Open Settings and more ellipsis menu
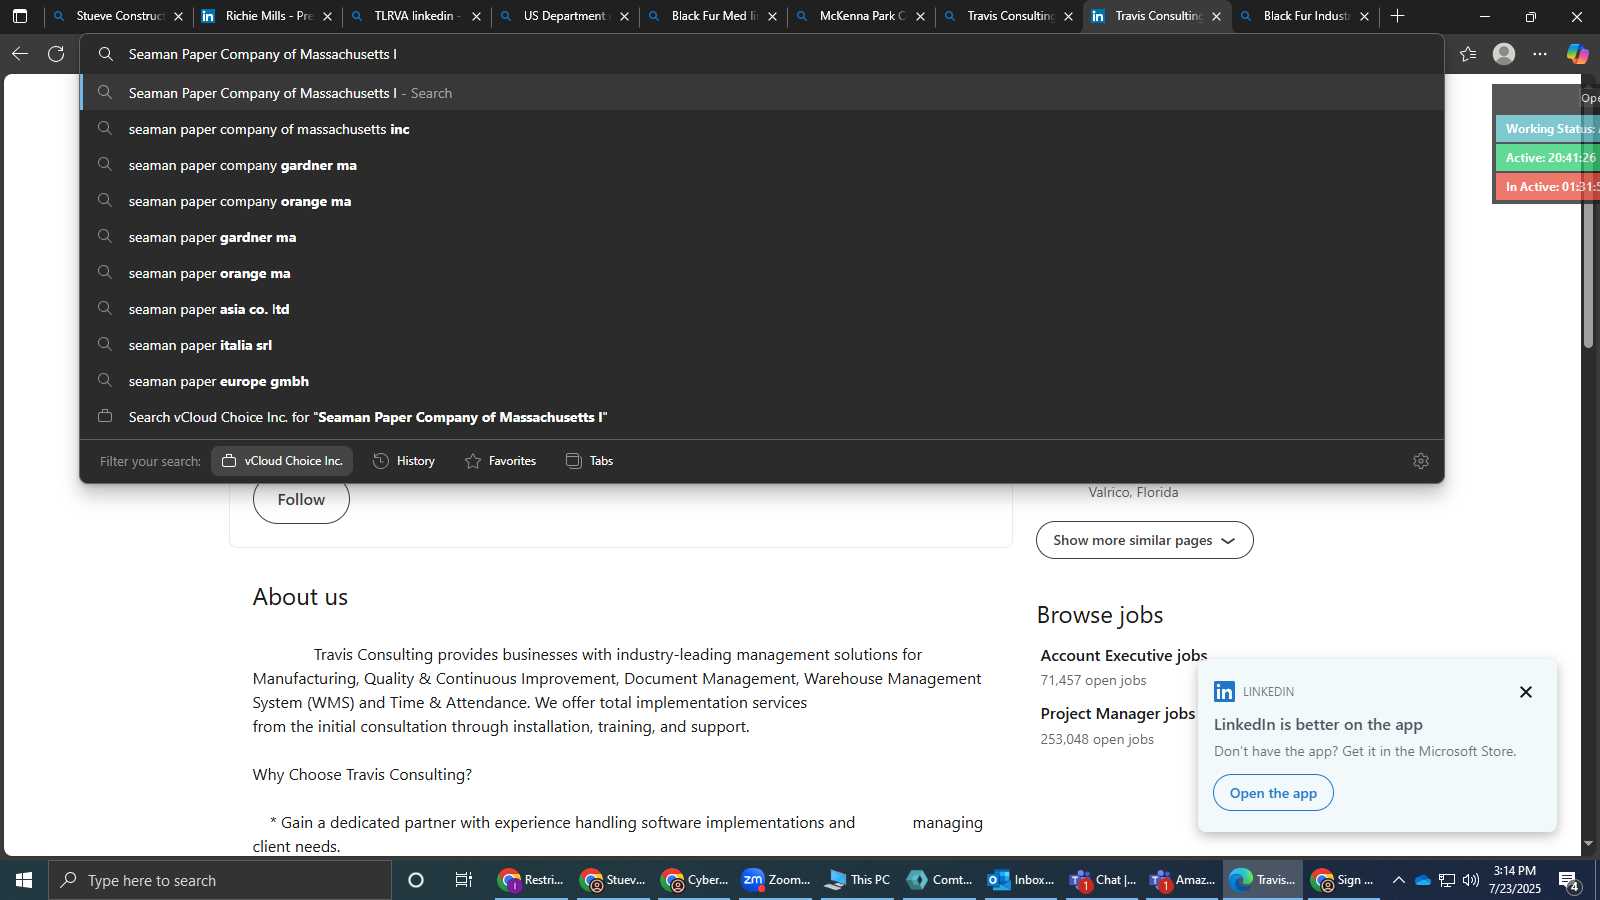Image resolution: width=1600 pixels, height=900 pixels. tap(1540, 54)
